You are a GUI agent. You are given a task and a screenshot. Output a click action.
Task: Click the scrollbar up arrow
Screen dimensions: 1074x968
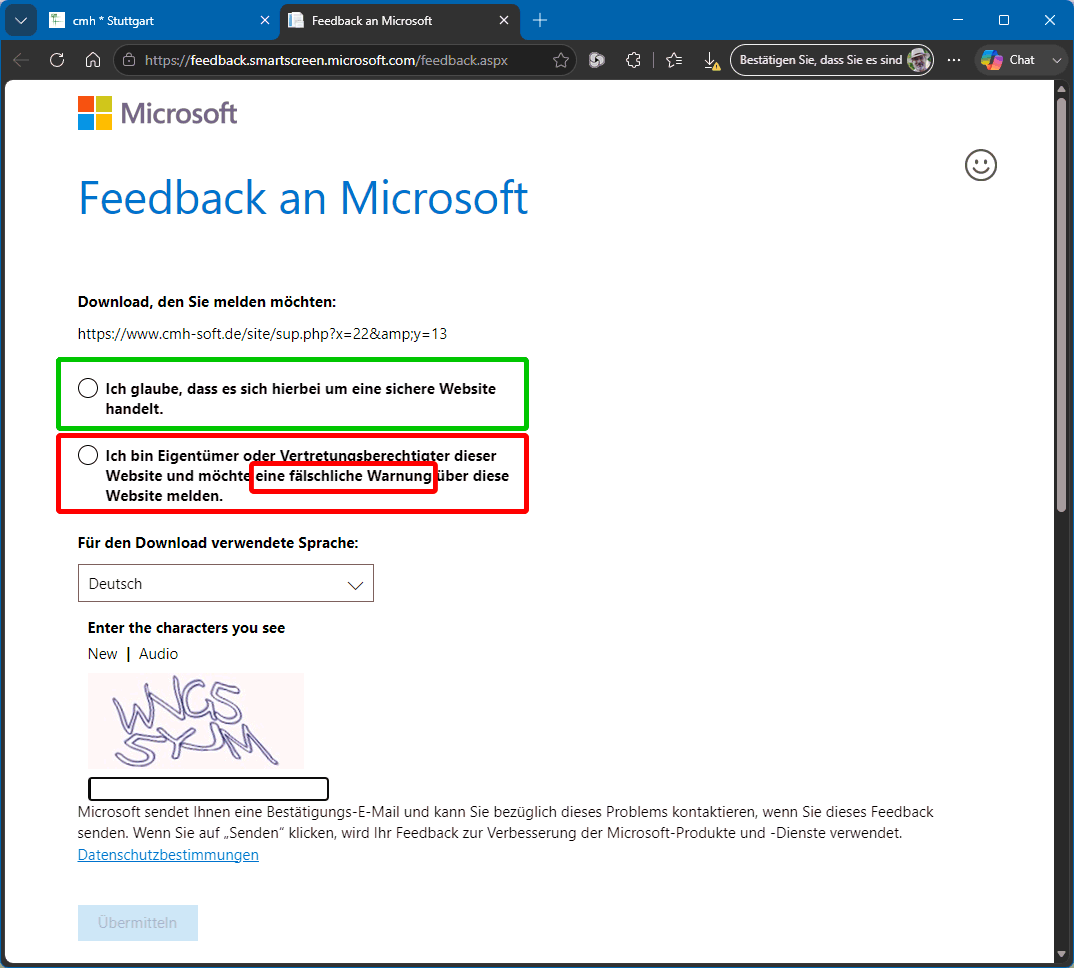tap(1062, 89)
